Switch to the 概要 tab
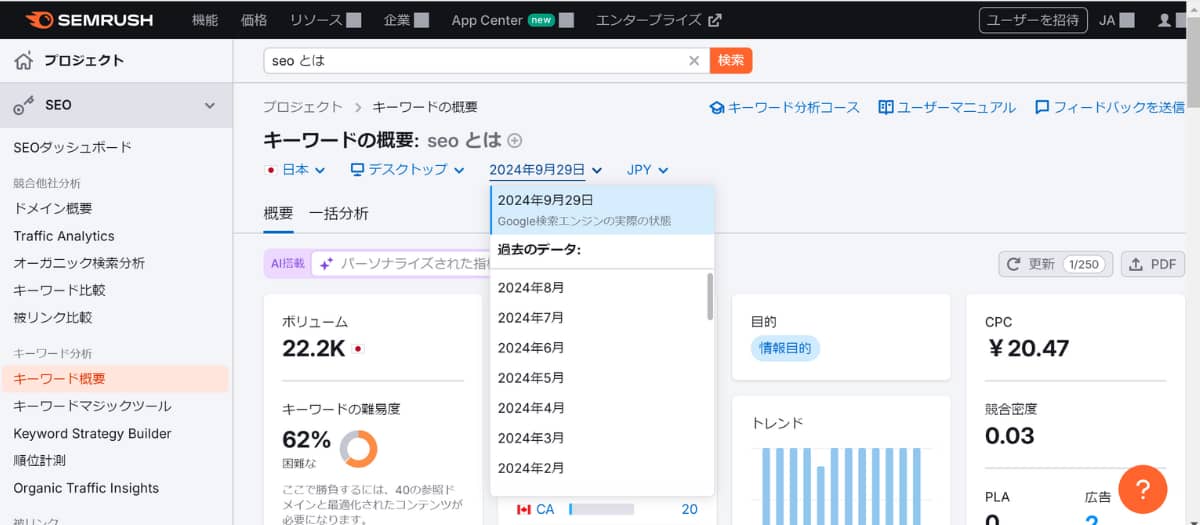Screen dimensions: 1200x525 [x=278, y=213]
